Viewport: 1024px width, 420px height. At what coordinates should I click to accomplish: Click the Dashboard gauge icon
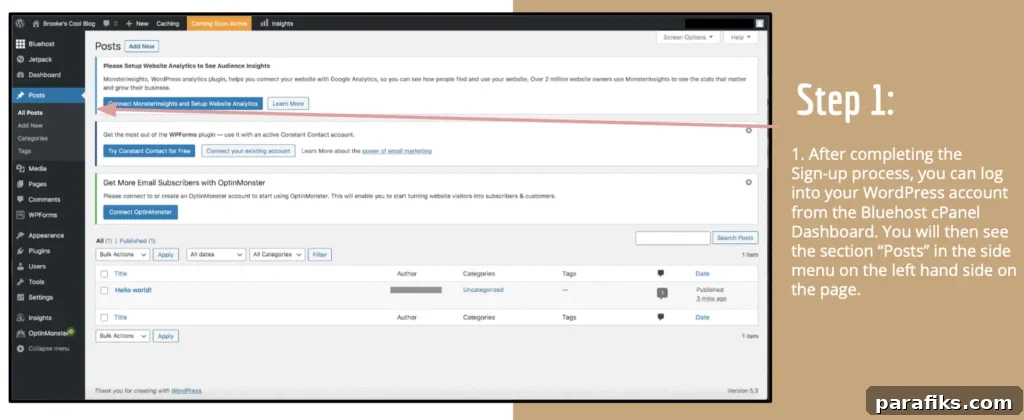pyautogui.click(x=21, y=75)
